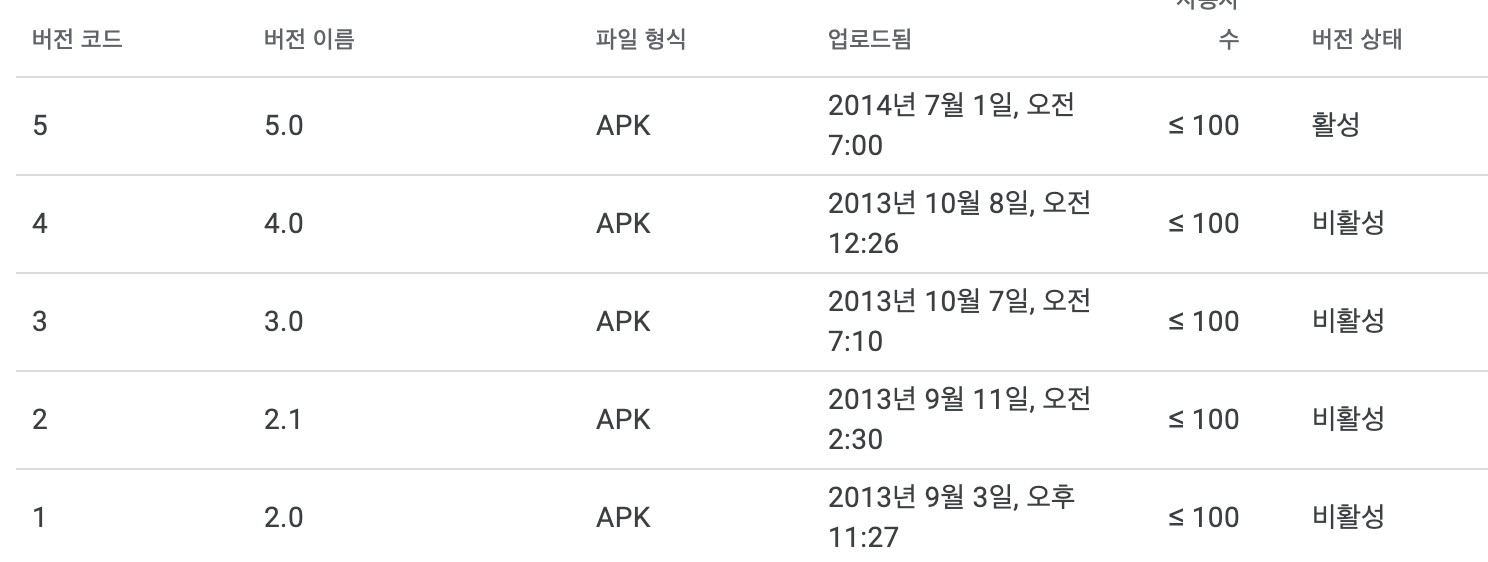Click the 비활성 status of version 4.0
Viewport: 1488px width, 562px height.
[1348, 224]
